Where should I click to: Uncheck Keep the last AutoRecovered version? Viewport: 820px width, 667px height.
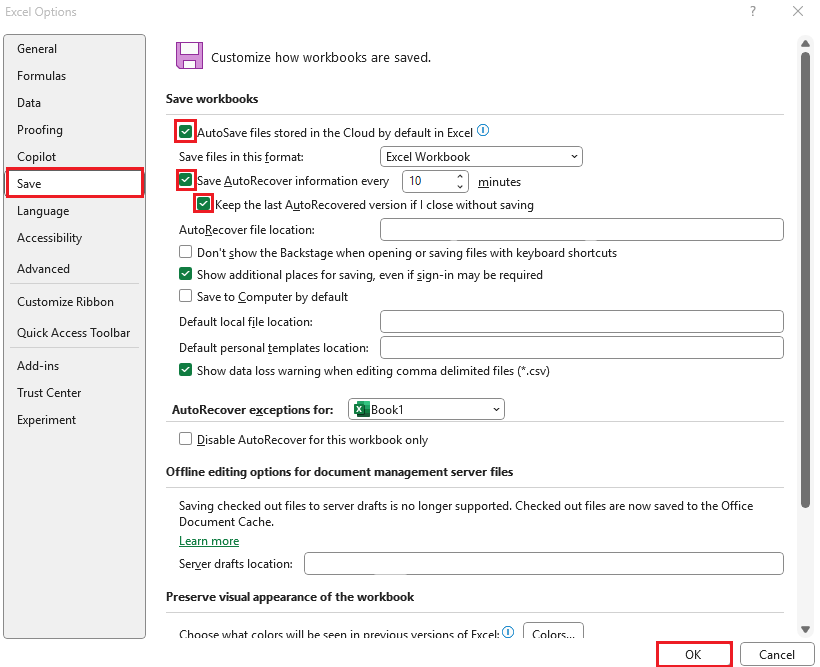click(203, 204)
